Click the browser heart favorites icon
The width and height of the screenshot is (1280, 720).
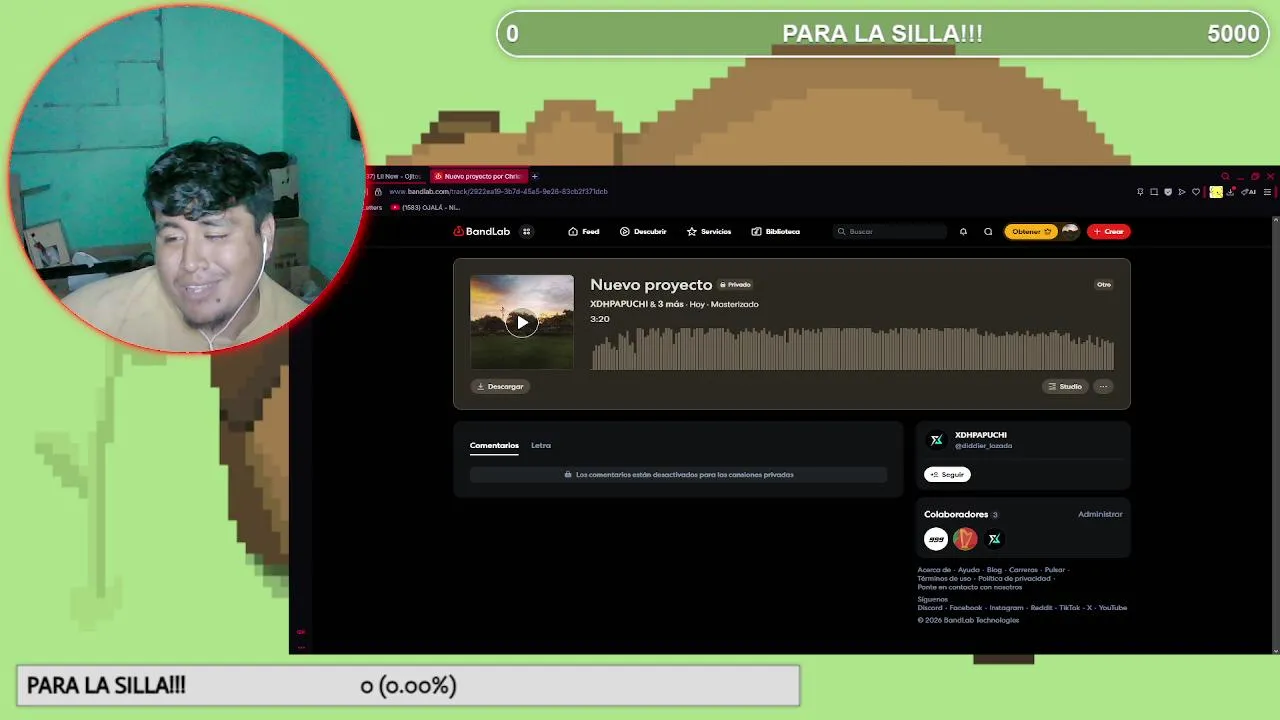pyautogui.click(x=1196, y=192)
